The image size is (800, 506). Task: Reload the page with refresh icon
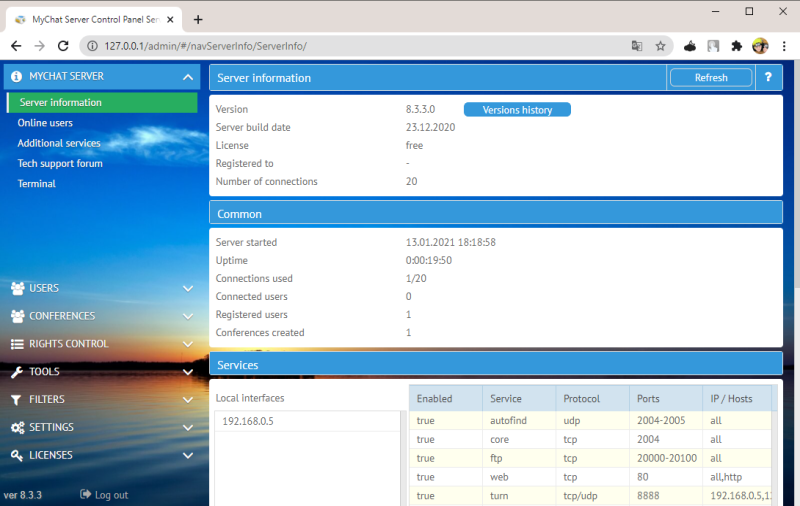coord(63,46)
